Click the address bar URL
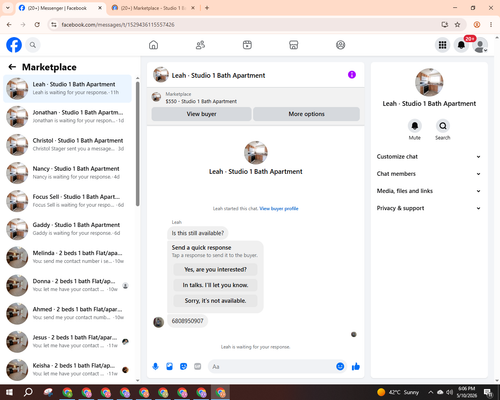The height and width of the screenshot is (400, 500). tap(118, 25)
